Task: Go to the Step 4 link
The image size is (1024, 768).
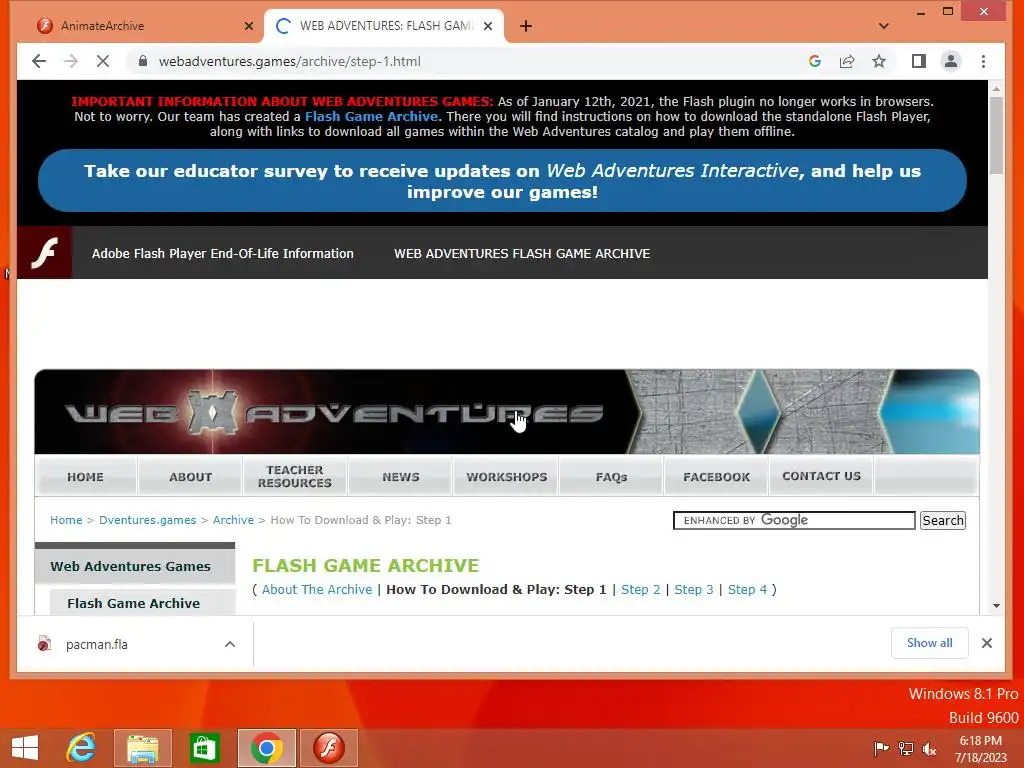Action: coord(747,589)
